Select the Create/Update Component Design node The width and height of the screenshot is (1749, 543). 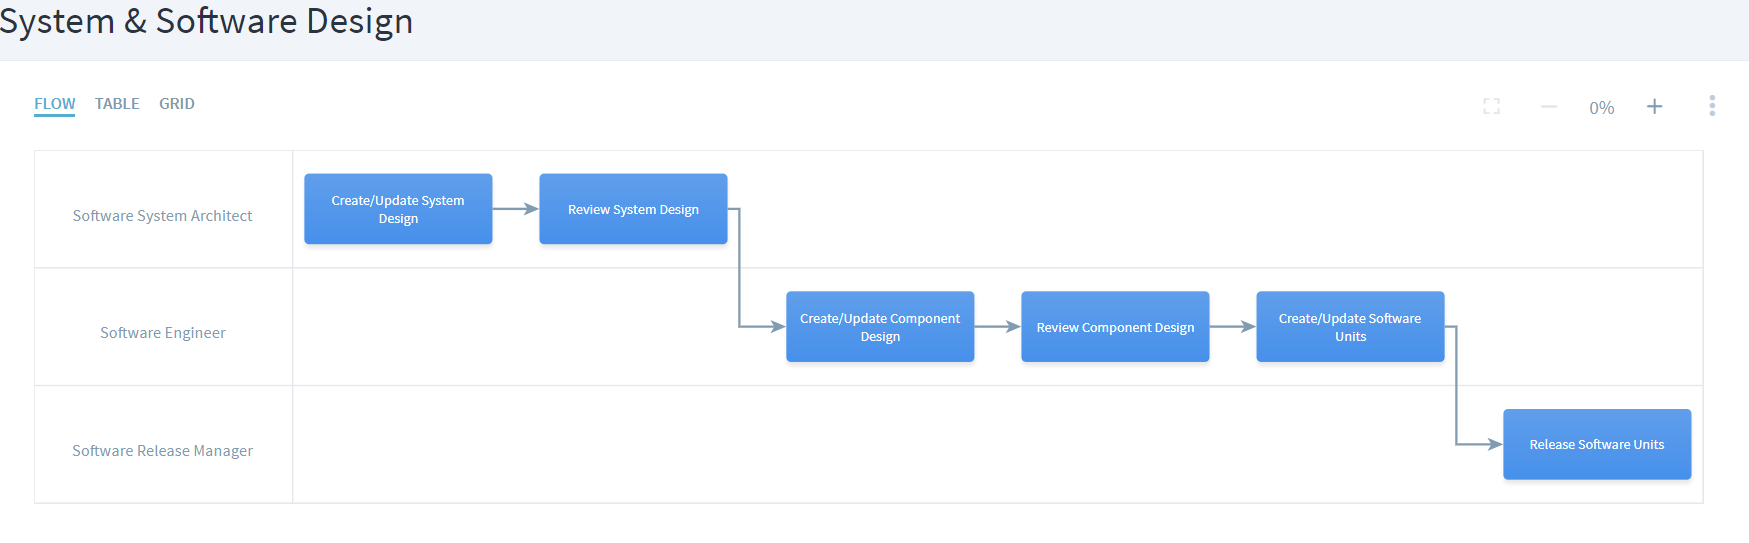[x=880, y=327]
